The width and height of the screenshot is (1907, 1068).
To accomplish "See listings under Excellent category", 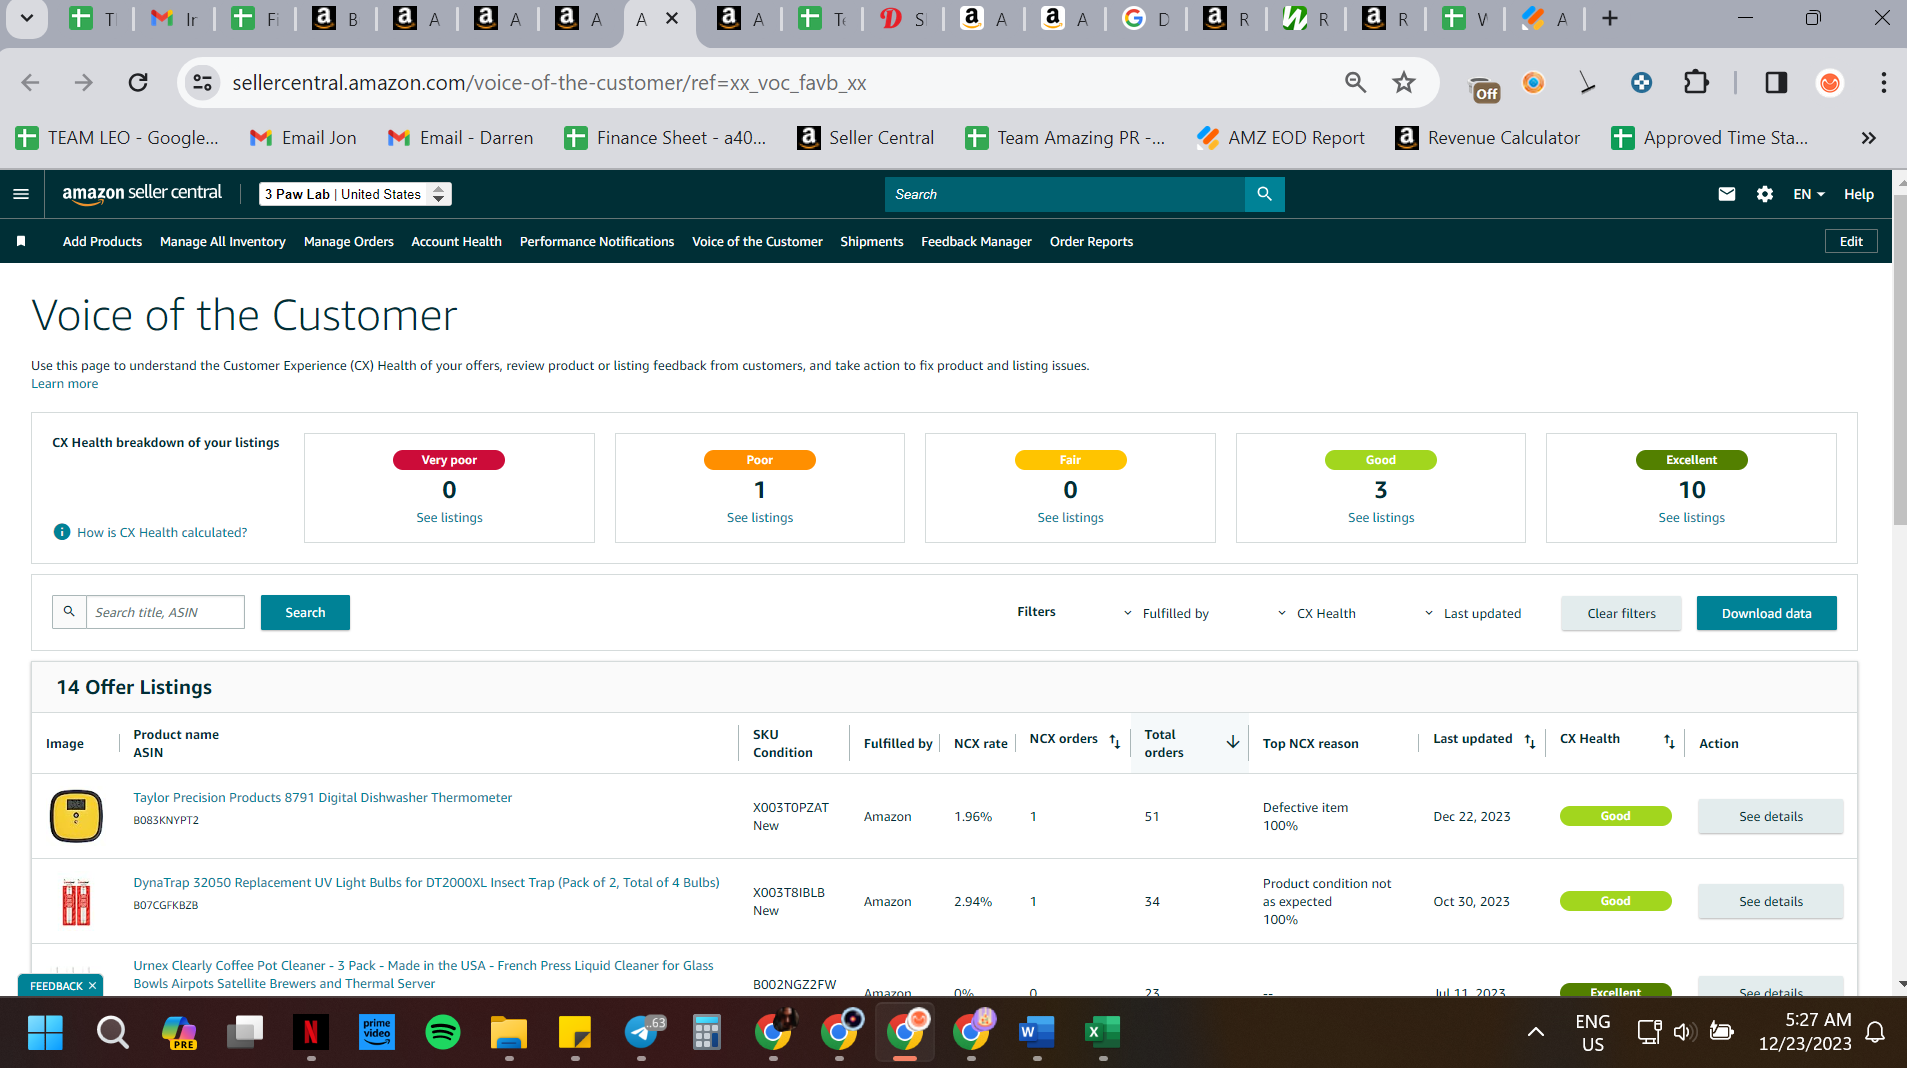I will click(x=1691, y=517).
